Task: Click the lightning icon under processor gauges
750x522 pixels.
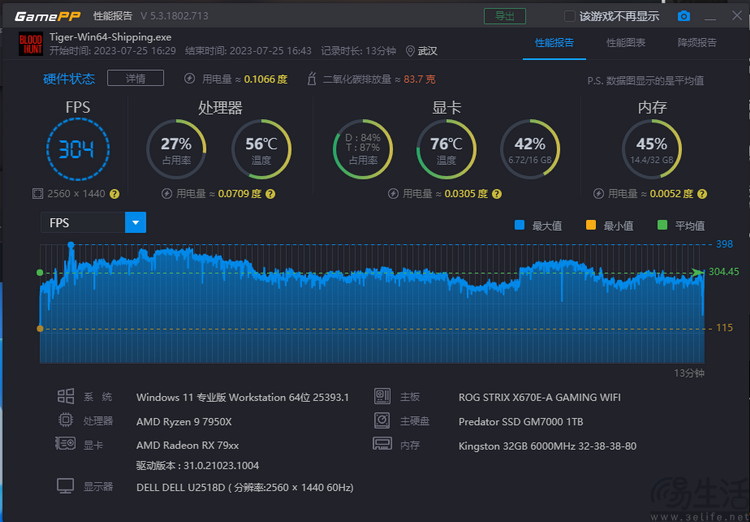Action: (x=166, y=194)
